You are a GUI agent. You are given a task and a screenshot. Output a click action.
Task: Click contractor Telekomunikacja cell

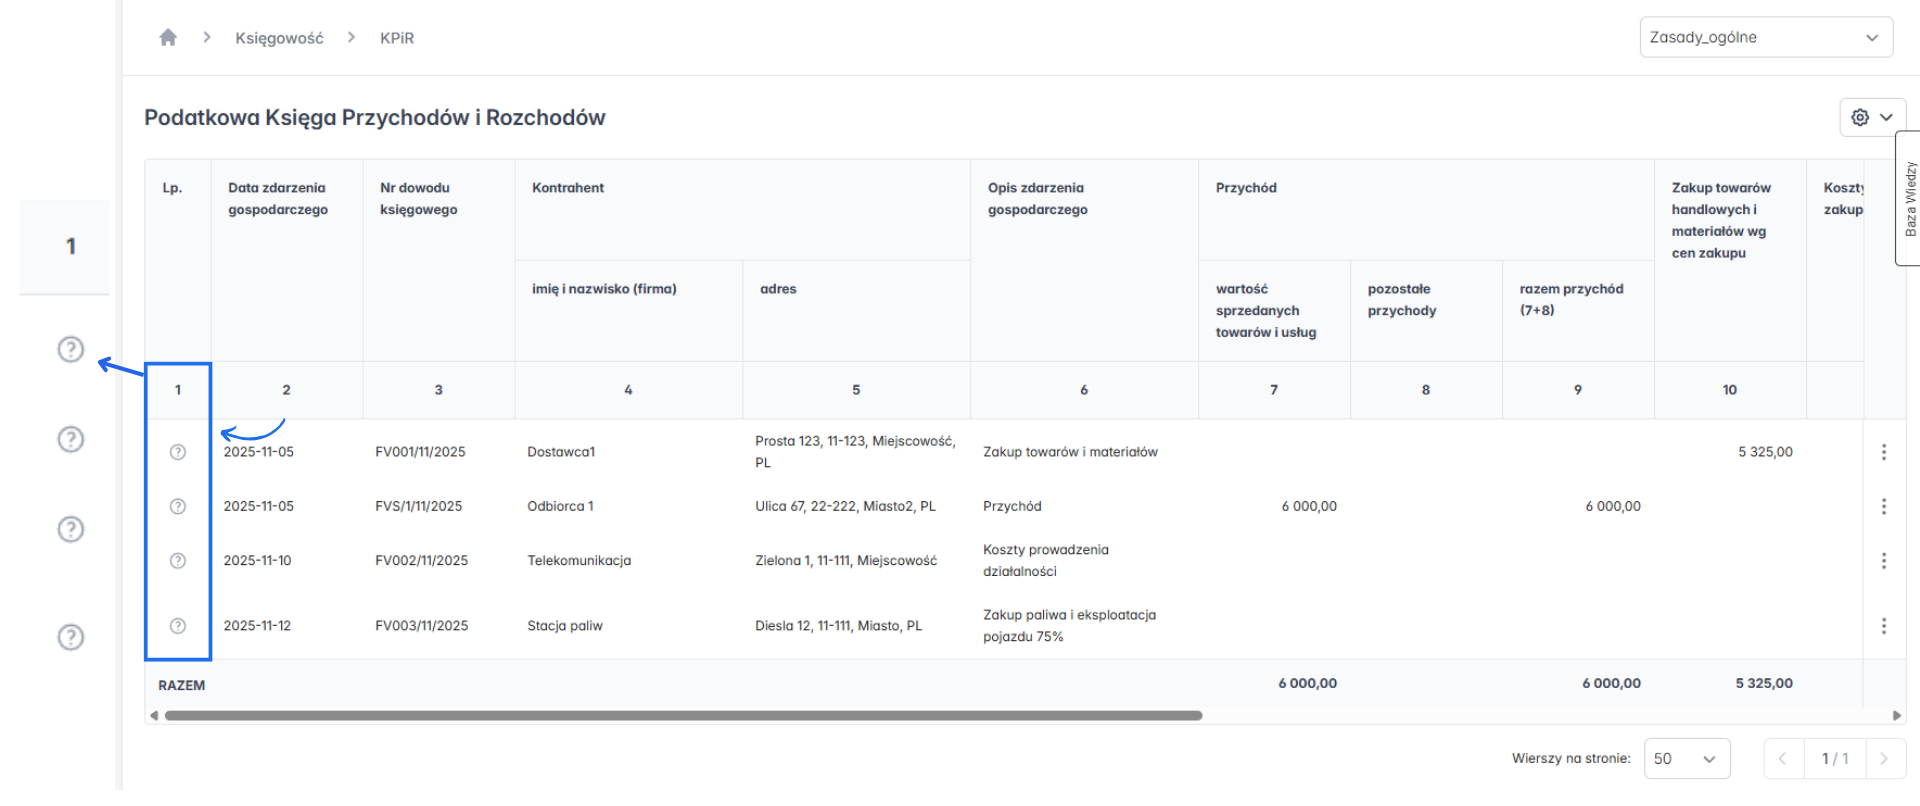point(579,560)
